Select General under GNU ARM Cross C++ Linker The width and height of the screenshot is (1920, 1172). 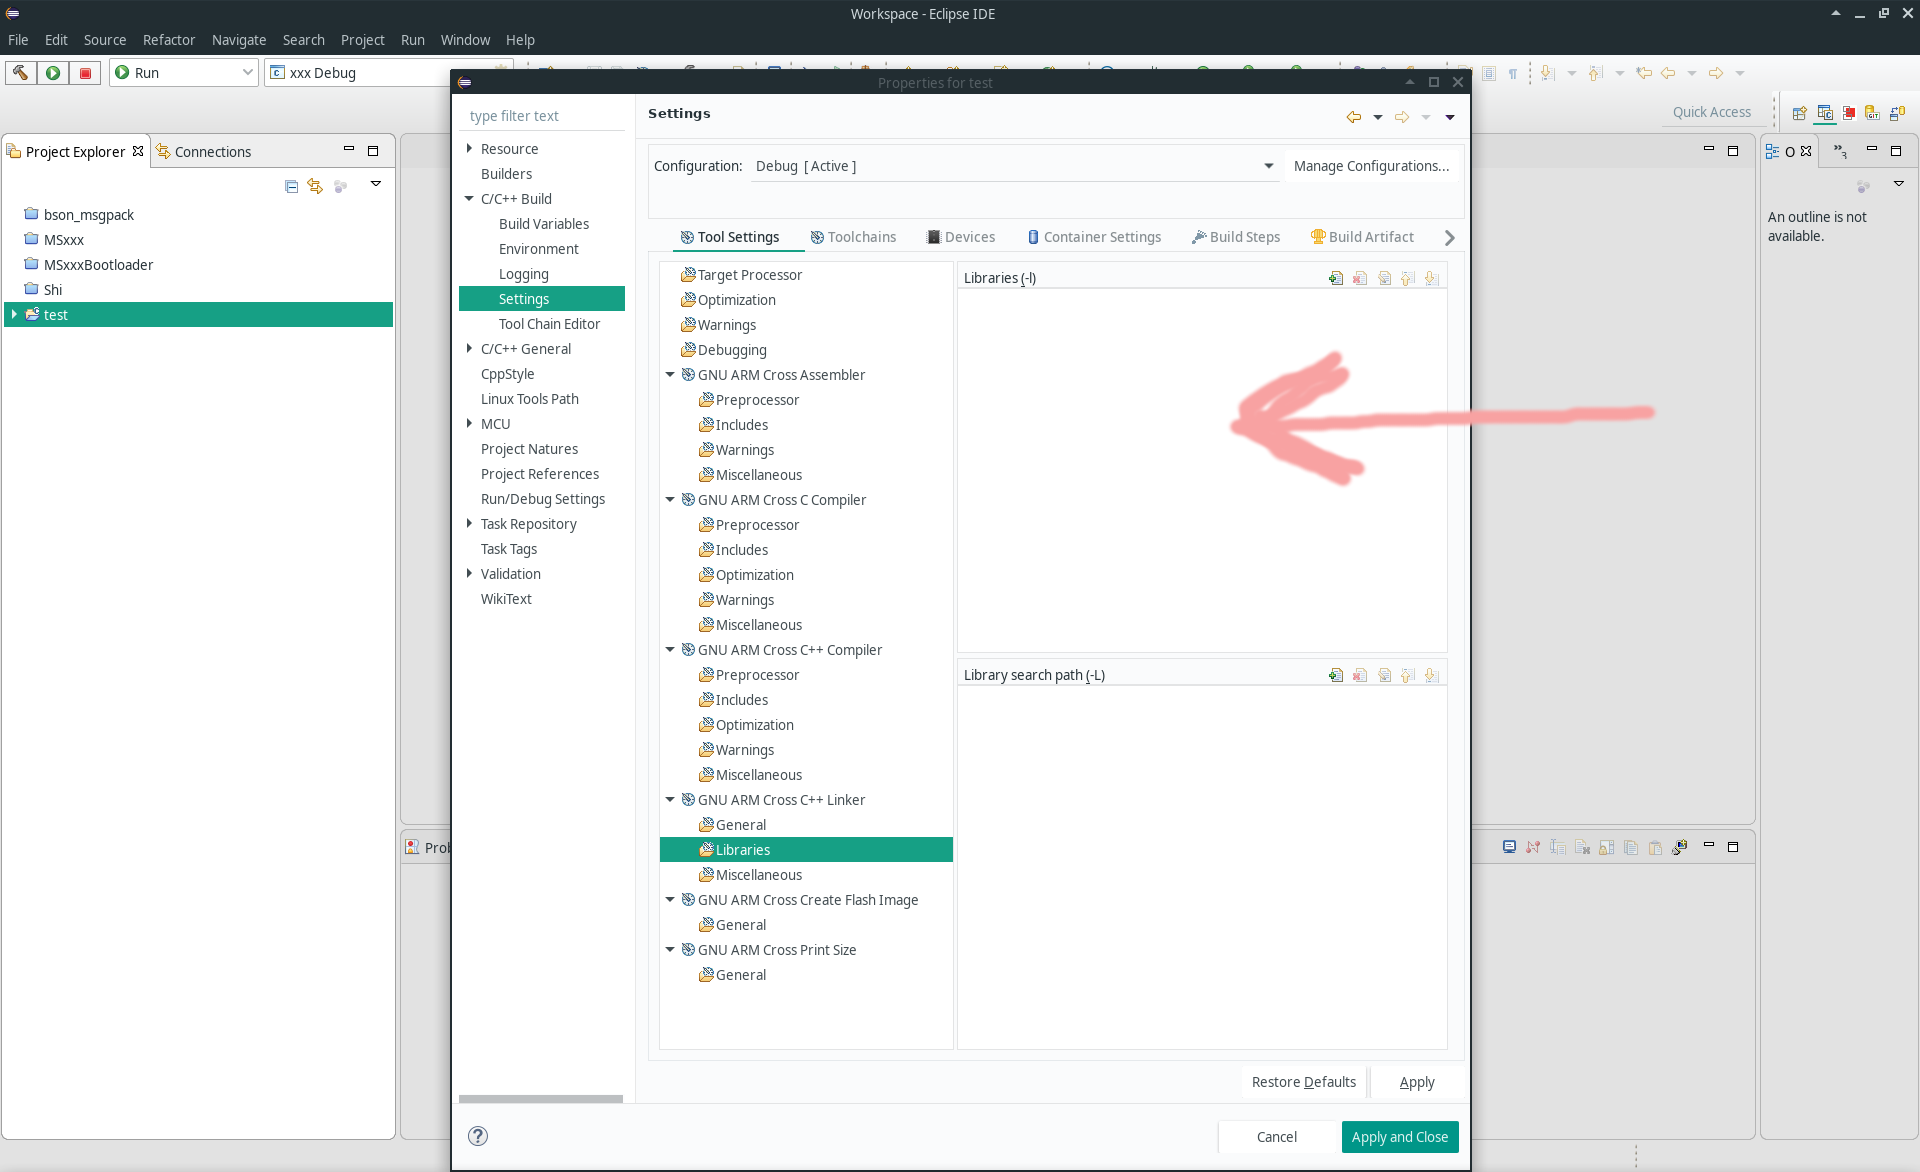pos(741,825)
